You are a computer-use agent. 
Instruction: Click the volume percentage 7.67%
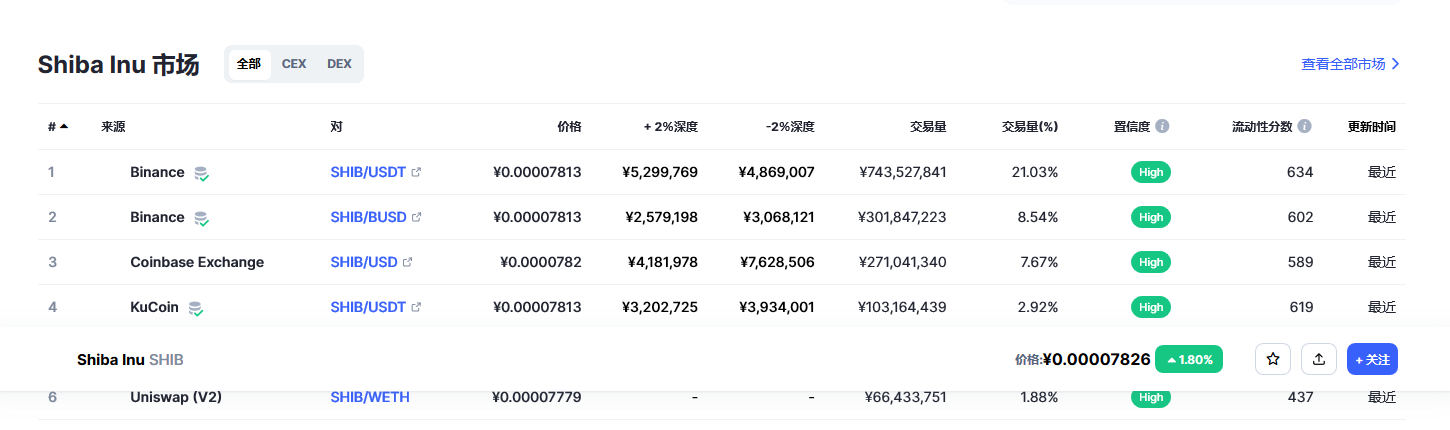pyautogui.click(x=1038, y=262)
